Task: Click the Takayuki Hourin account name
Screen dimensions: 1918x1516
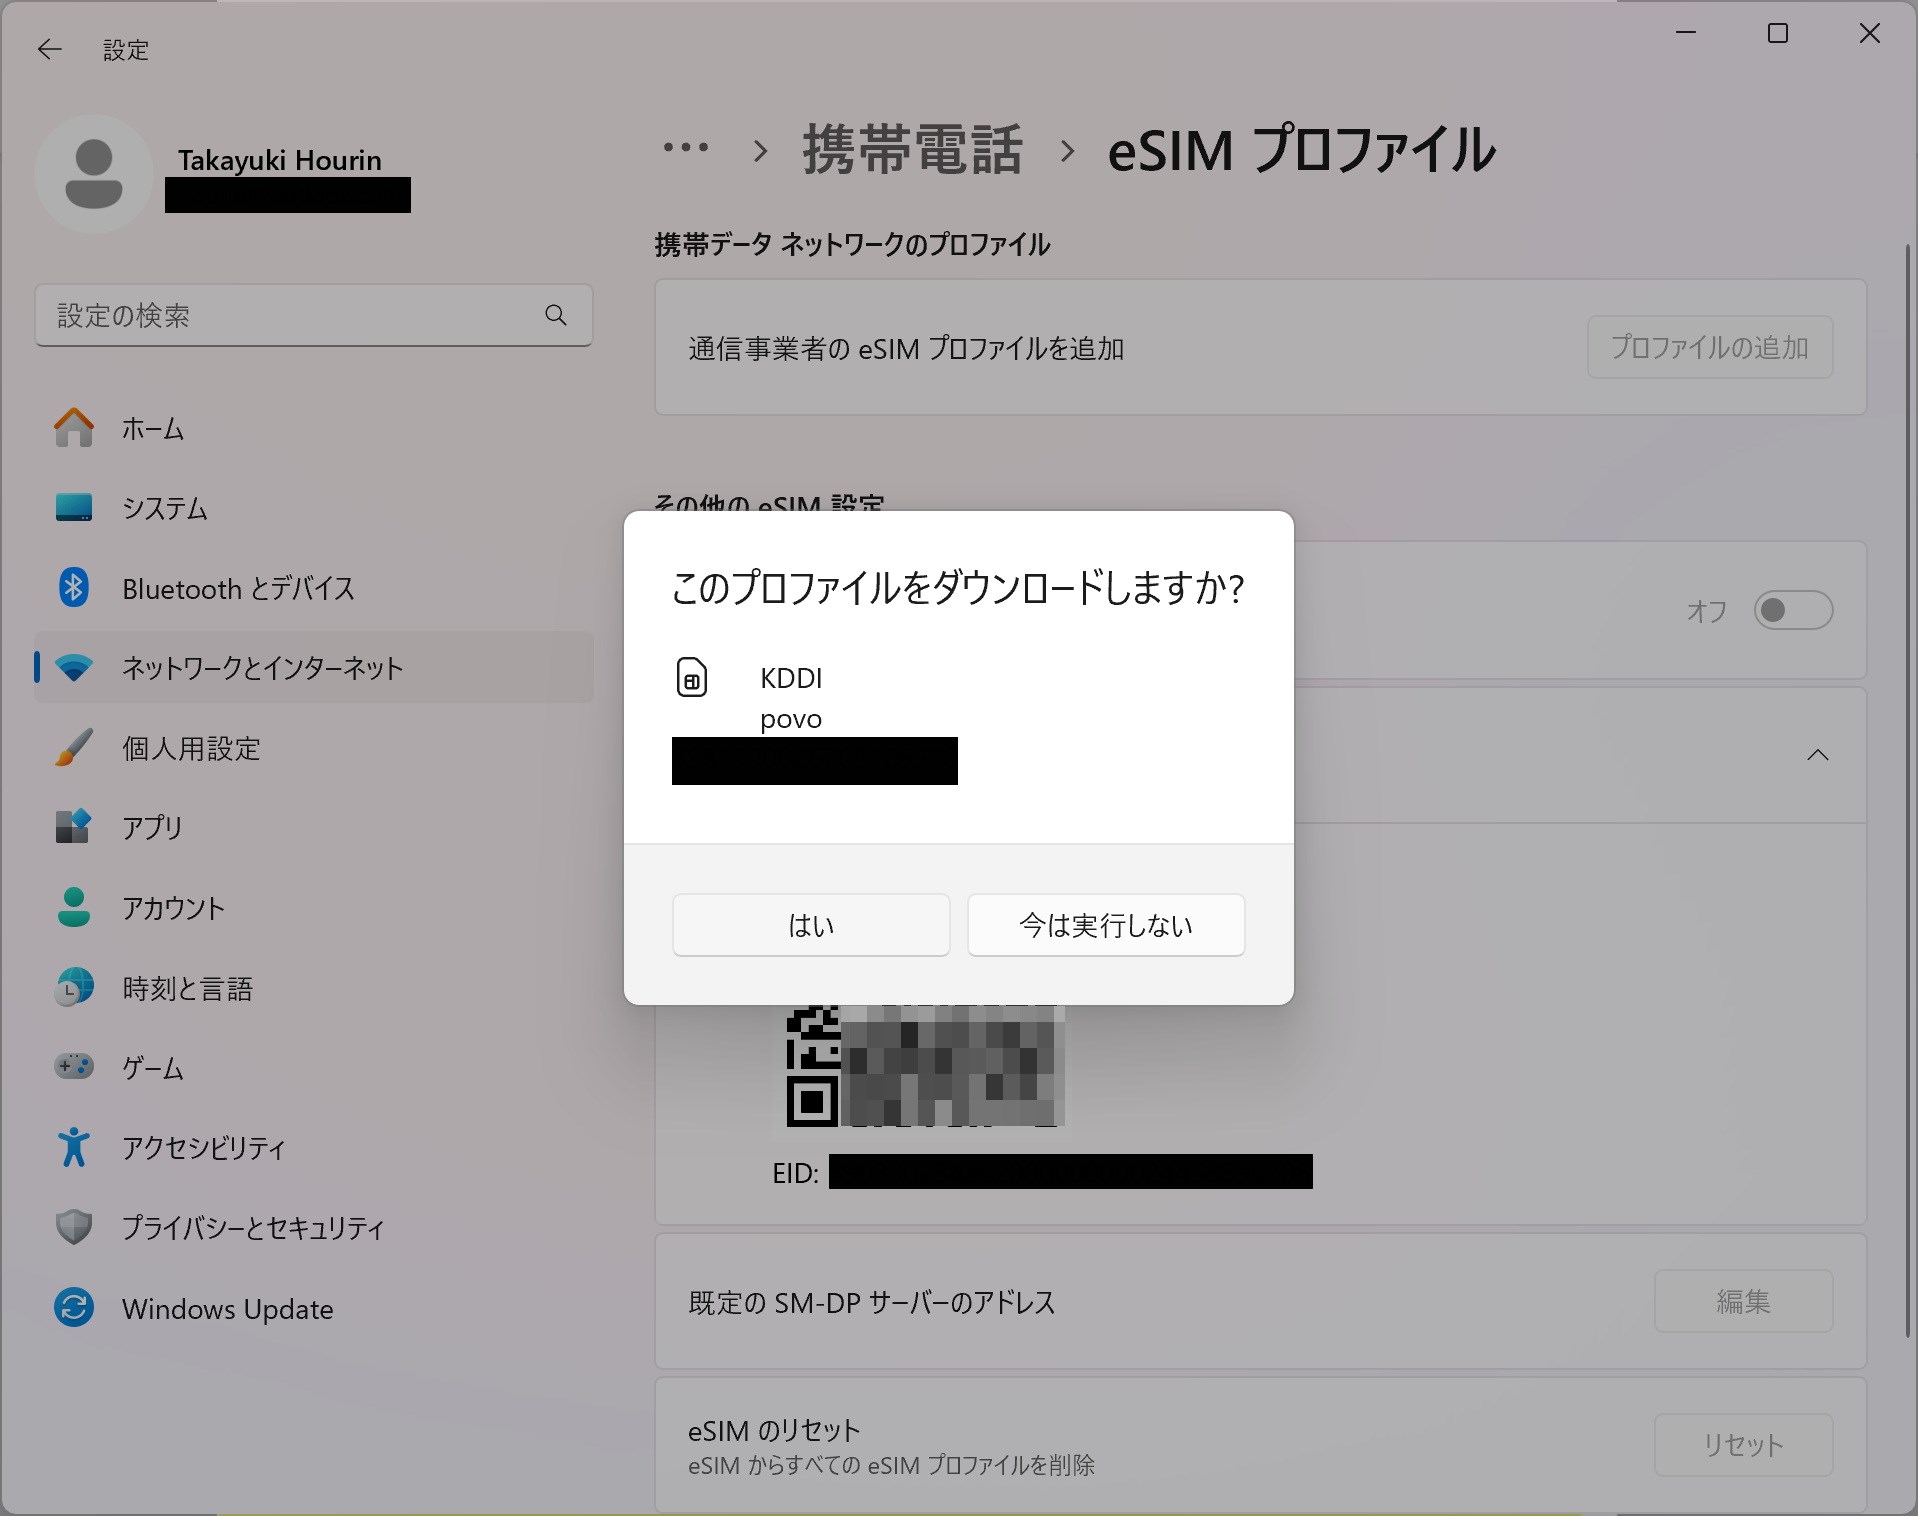Action: click(280, 160)
